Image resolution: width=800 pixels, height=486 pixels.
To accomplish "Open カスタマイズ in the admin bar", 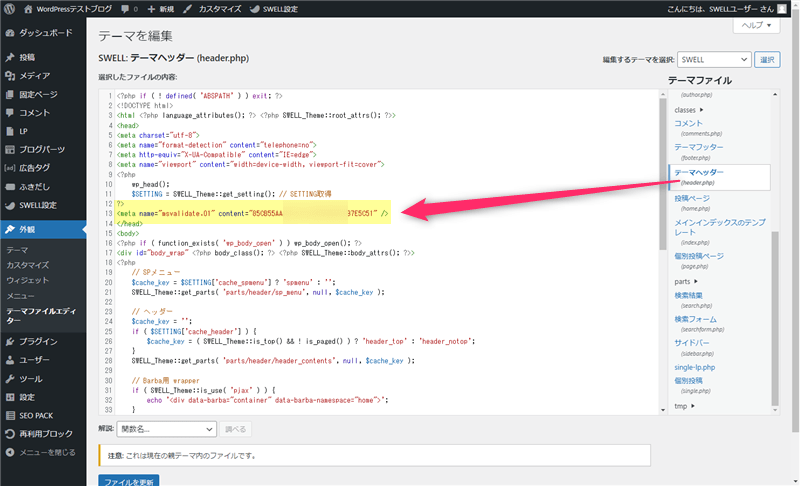I will pyautogui.click(x=219, y=9).
